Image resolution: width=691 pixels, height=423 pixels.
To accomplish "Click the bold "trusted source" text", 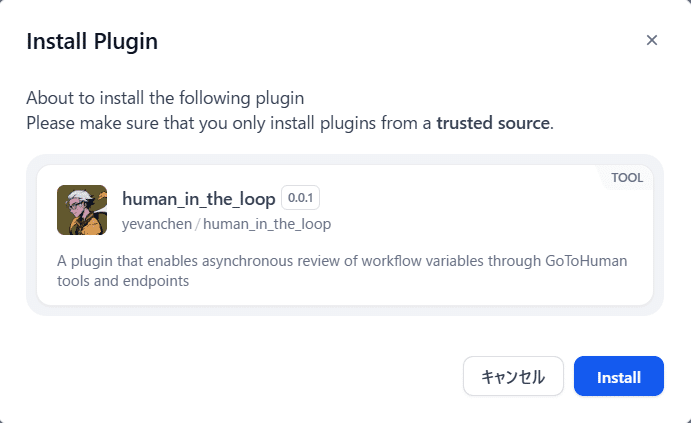I will point(493,123).
